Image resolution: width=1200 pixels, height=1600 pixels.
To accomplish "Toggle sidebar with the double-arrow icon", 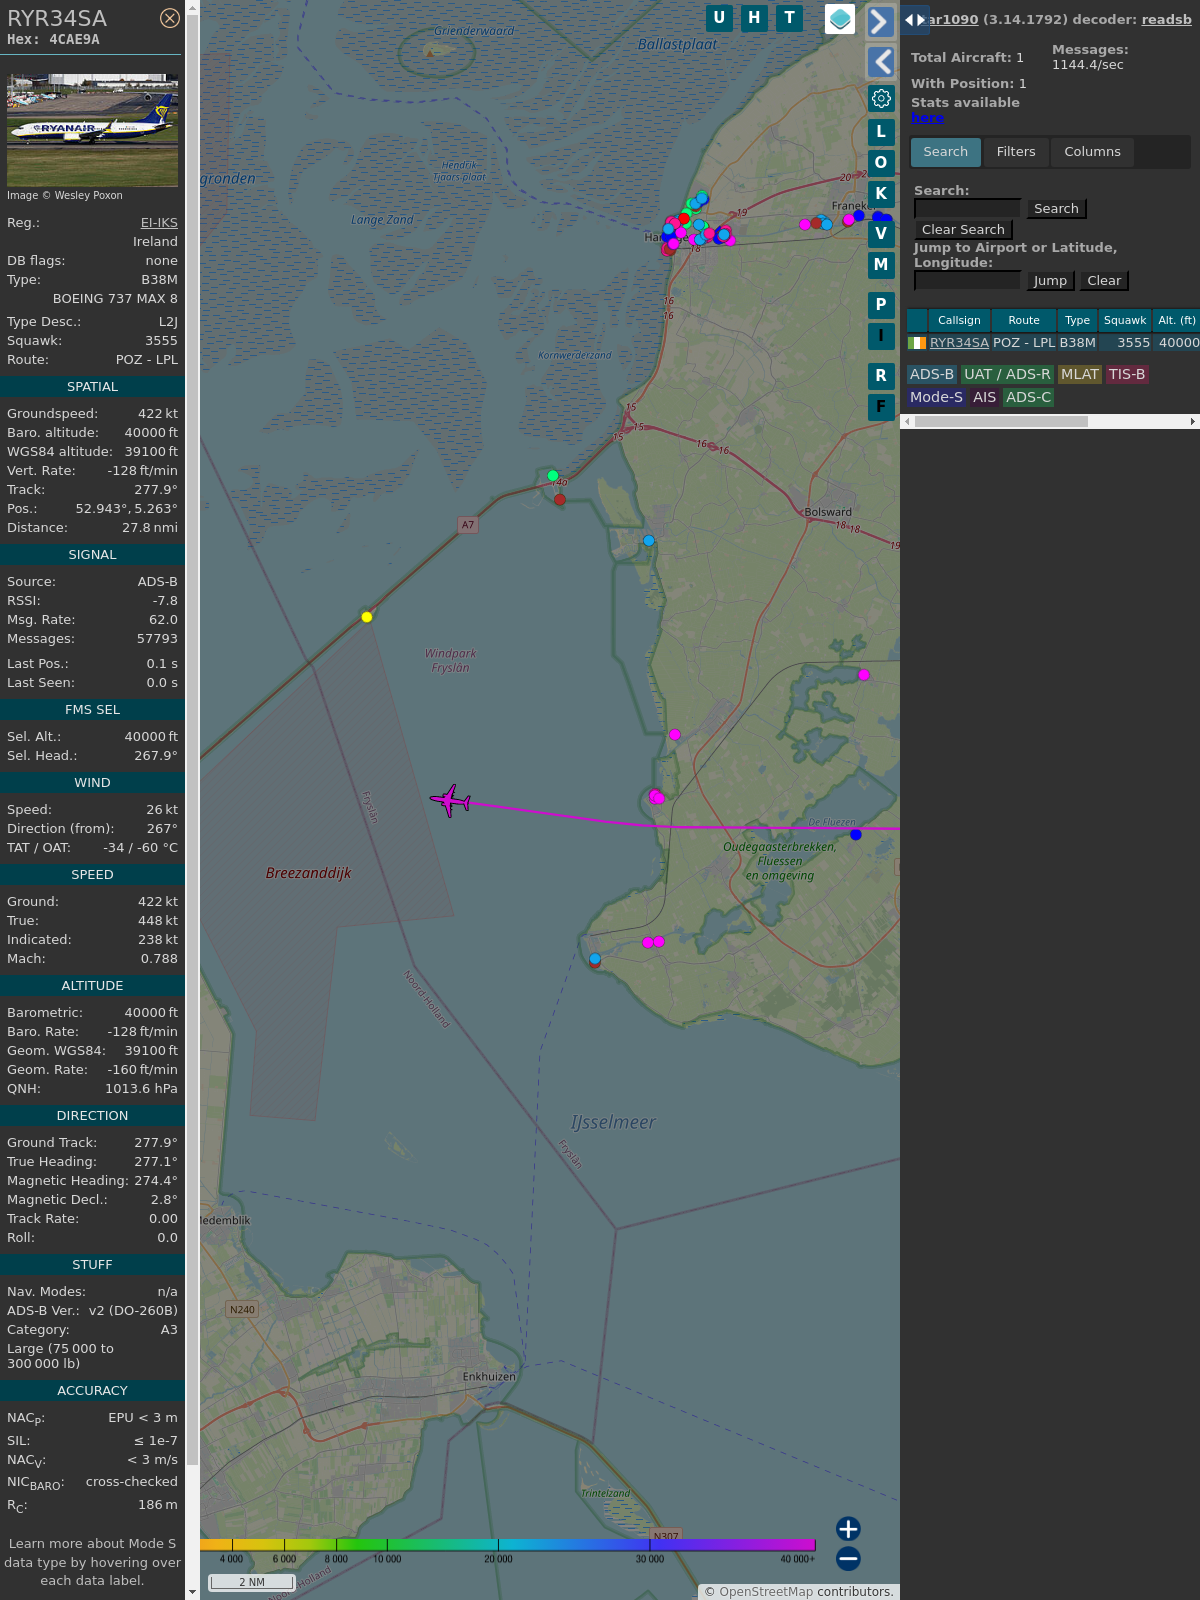I will [x=915, y=19].
